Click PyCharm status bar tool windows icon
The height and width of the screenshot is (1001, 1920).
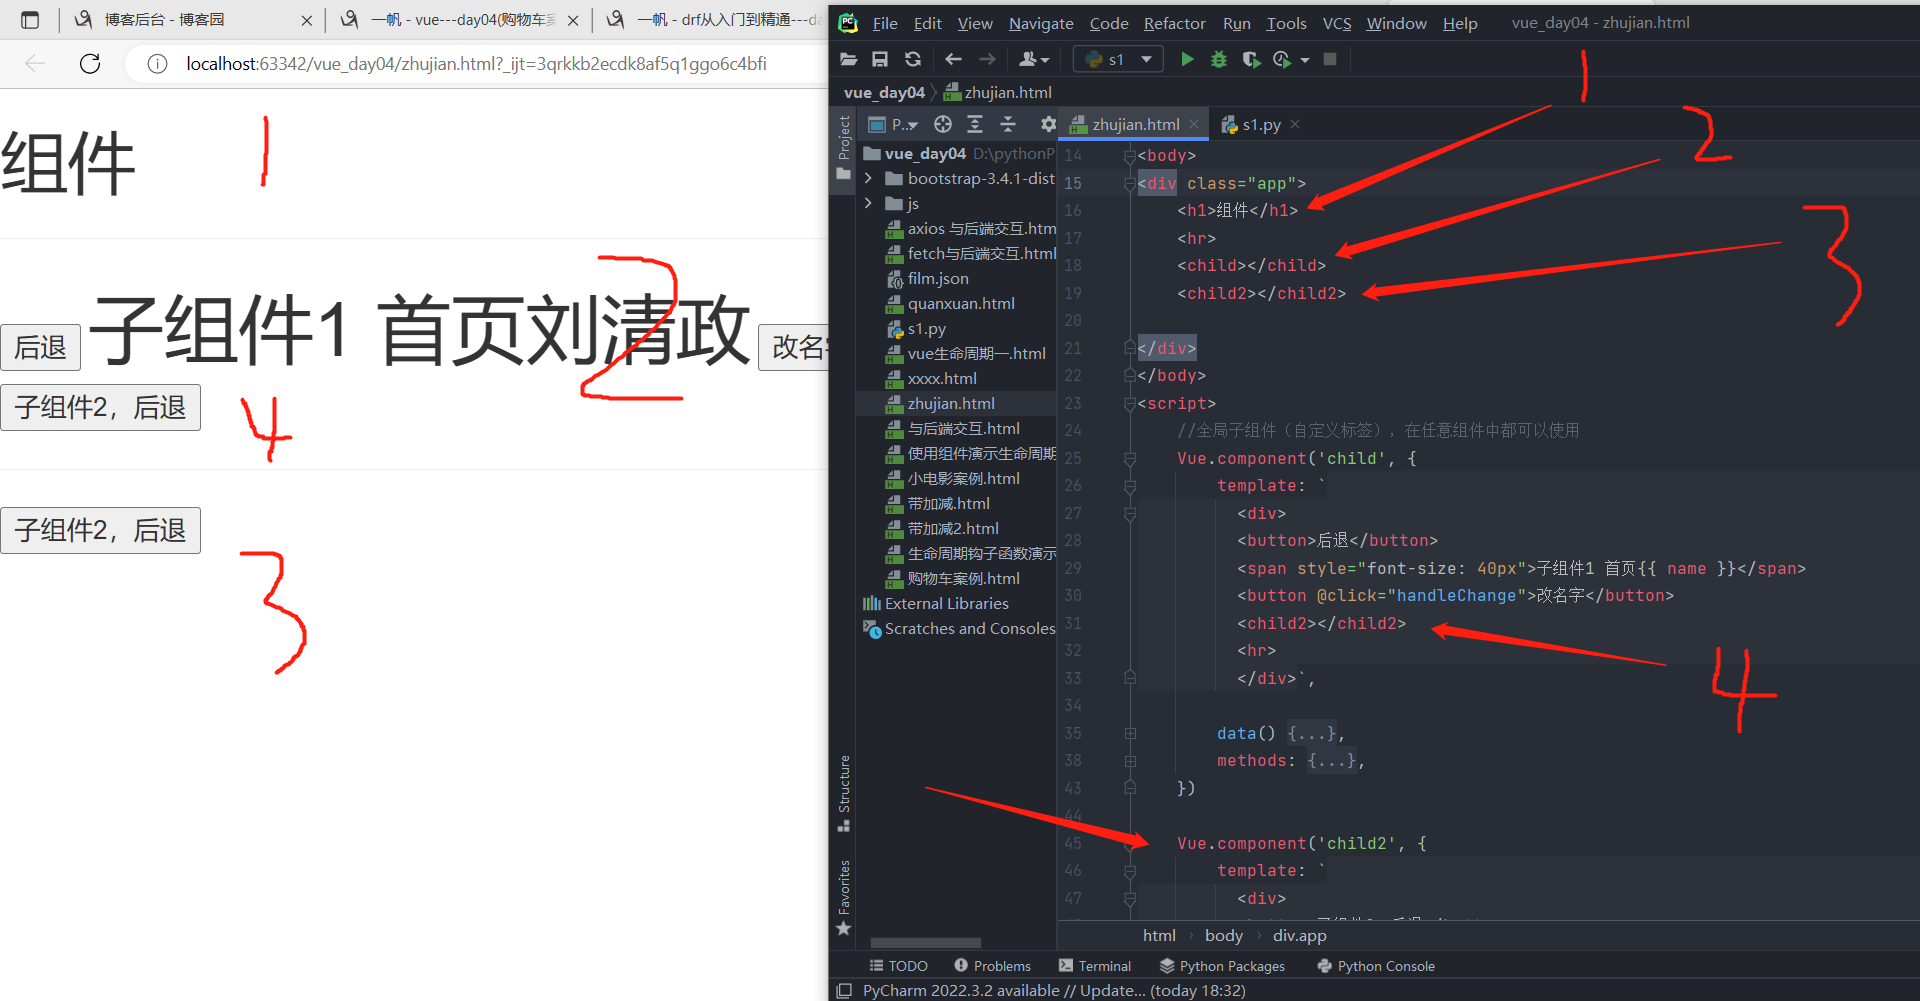tap(844, 991)
